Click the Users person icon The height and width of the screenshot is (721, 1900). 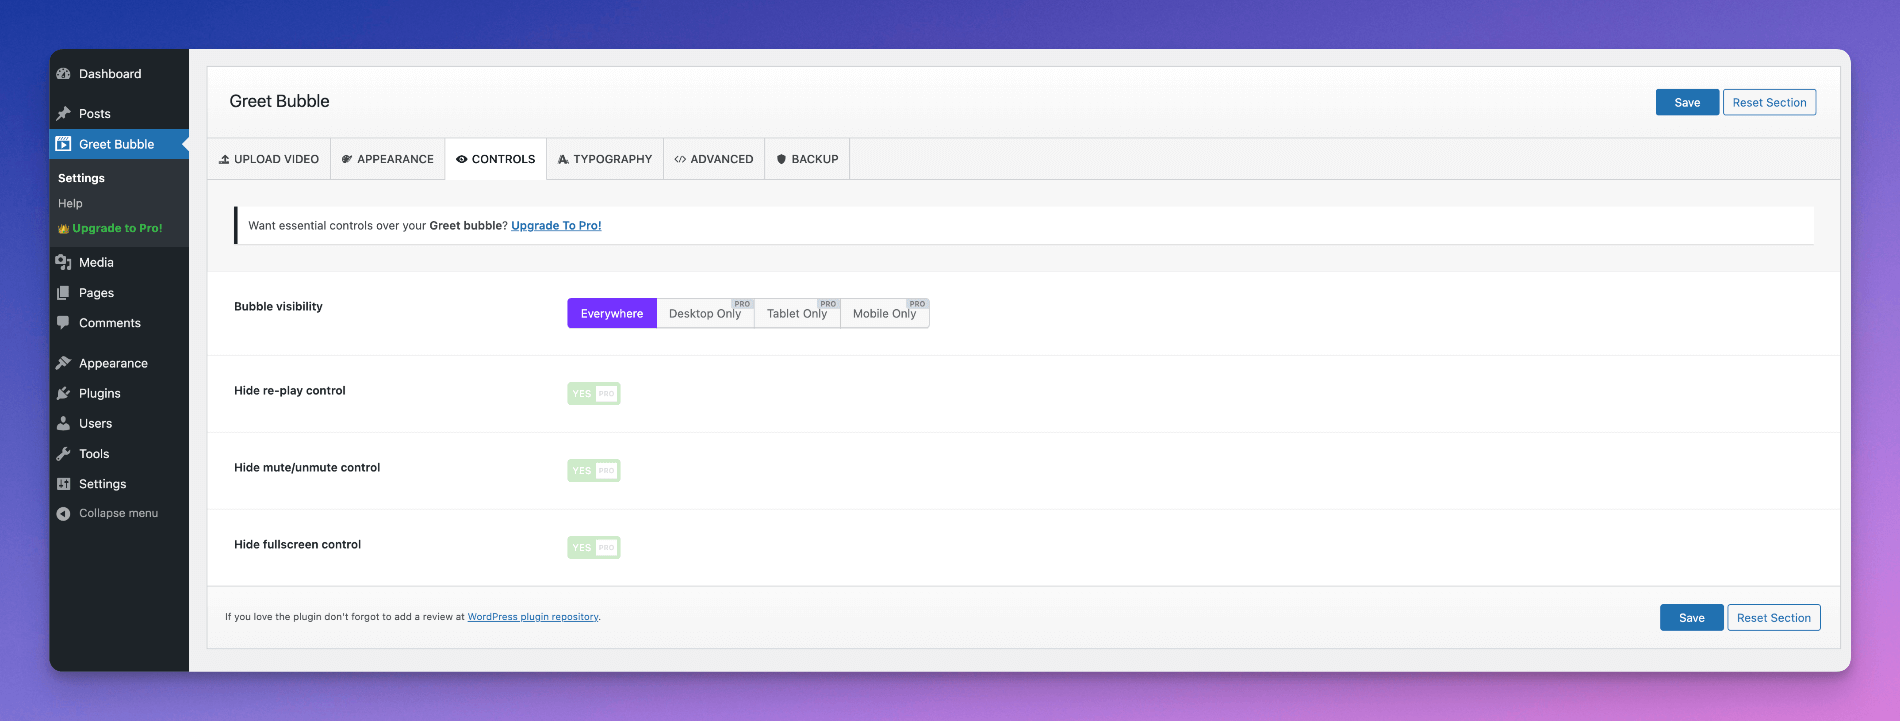click(x=64, y=423)
